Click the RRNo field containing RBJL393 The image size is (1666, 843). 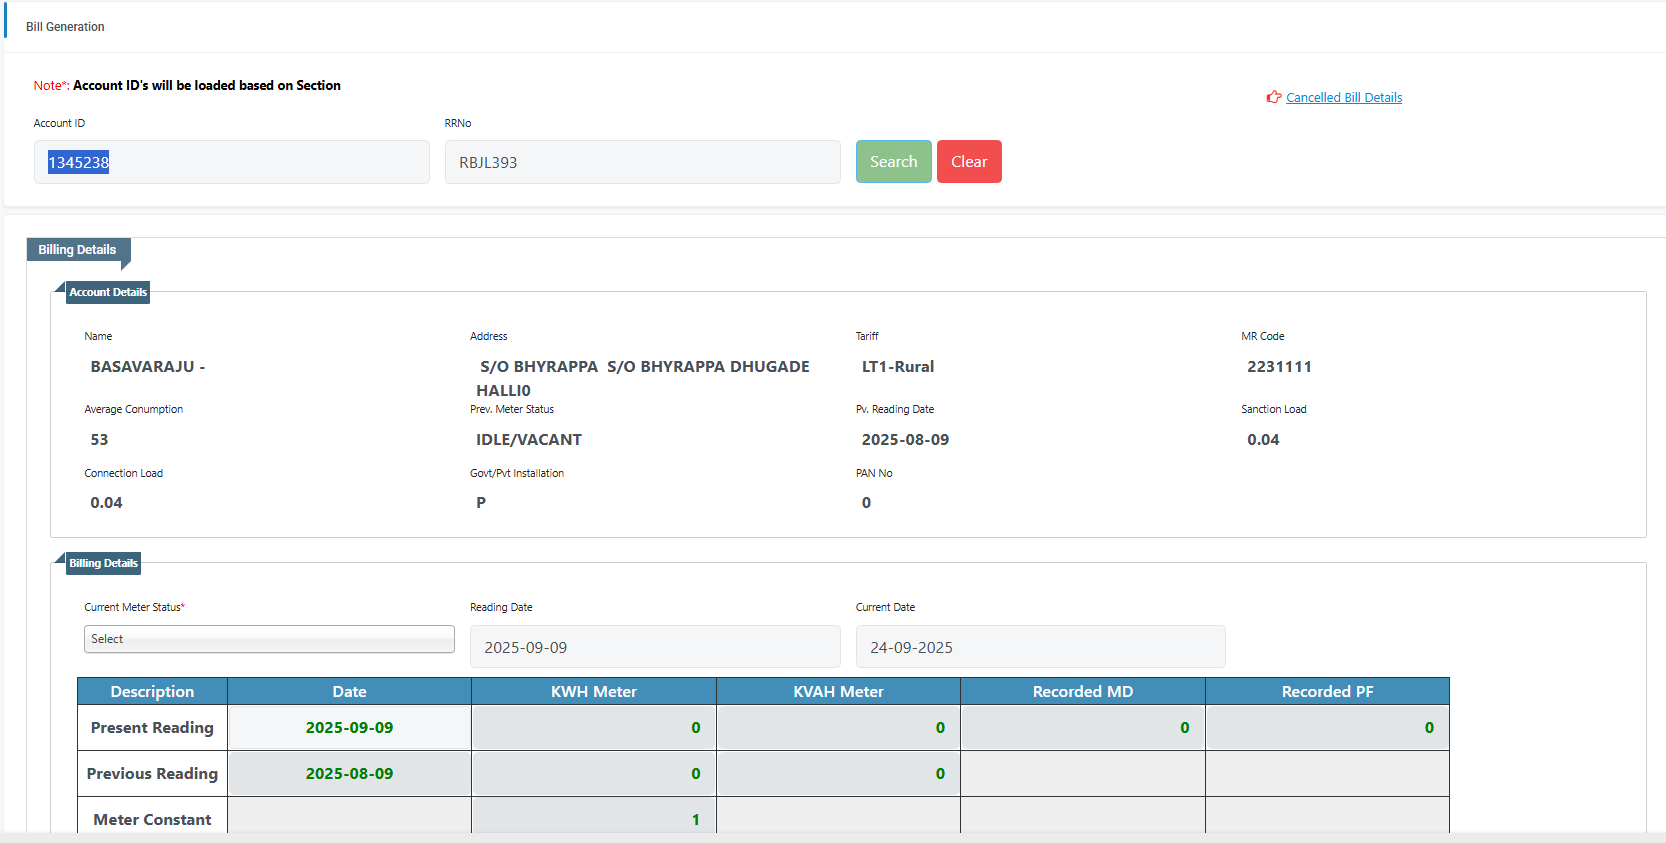(642, 162)
